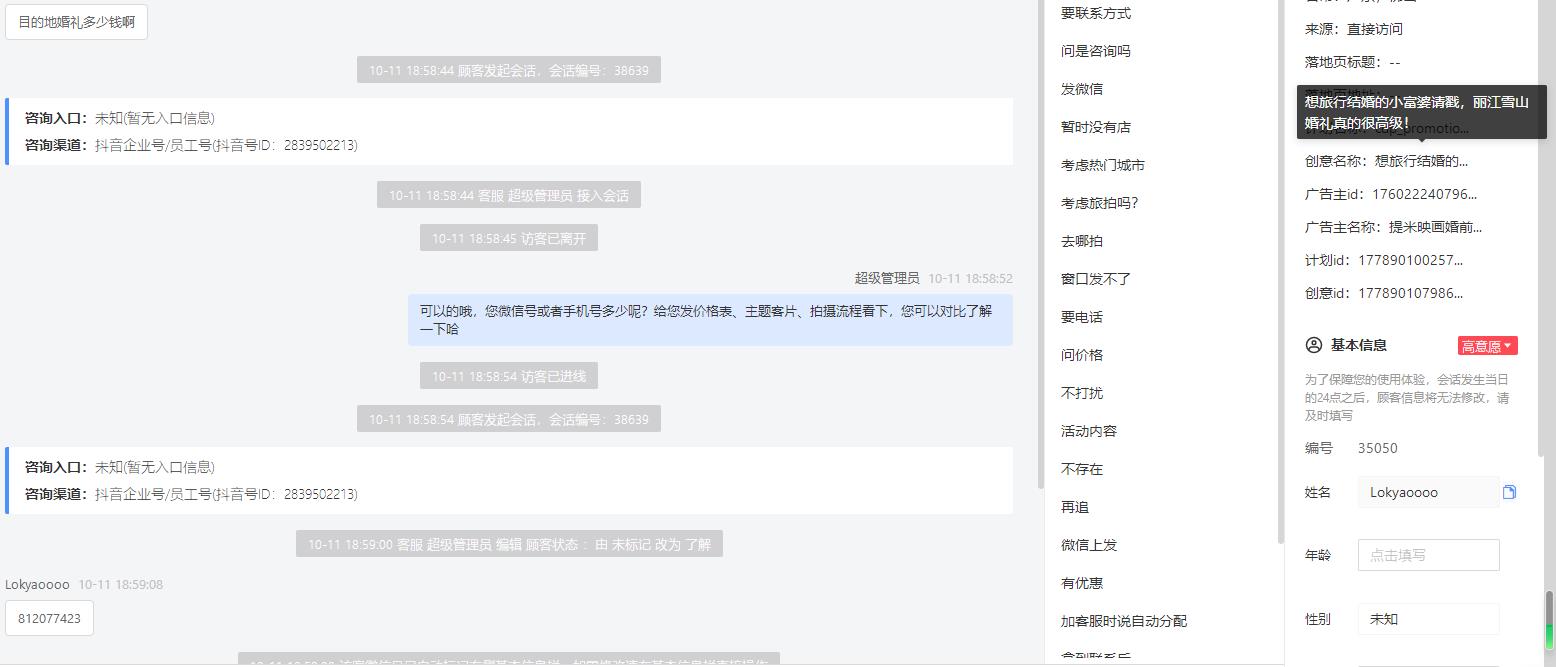Click the 超级管理员 sender label above the agent reply
1556x667 pixels.
(x=887, y=278)
